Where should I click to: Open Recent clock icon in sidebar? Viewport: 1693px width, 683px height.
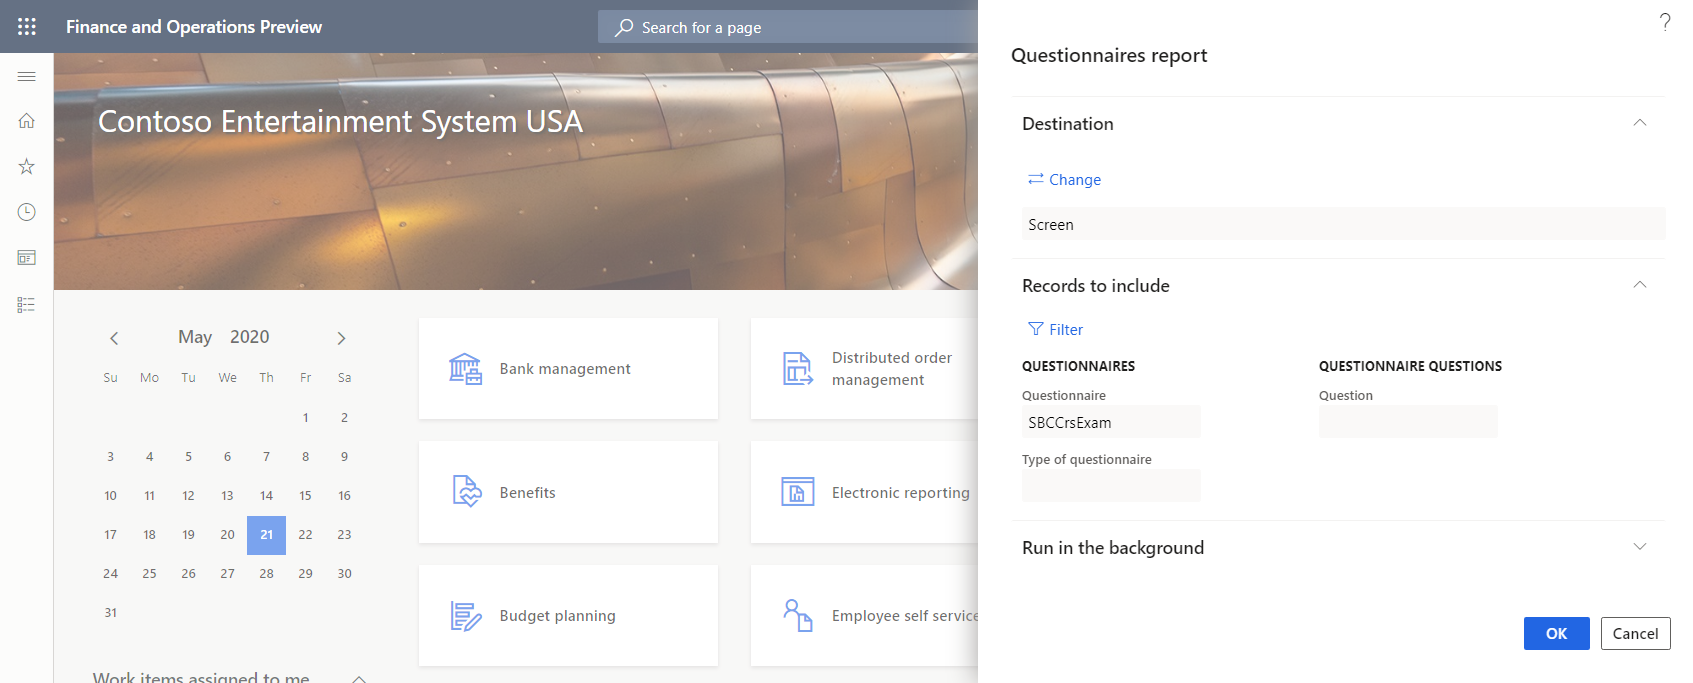pos(27,212)
